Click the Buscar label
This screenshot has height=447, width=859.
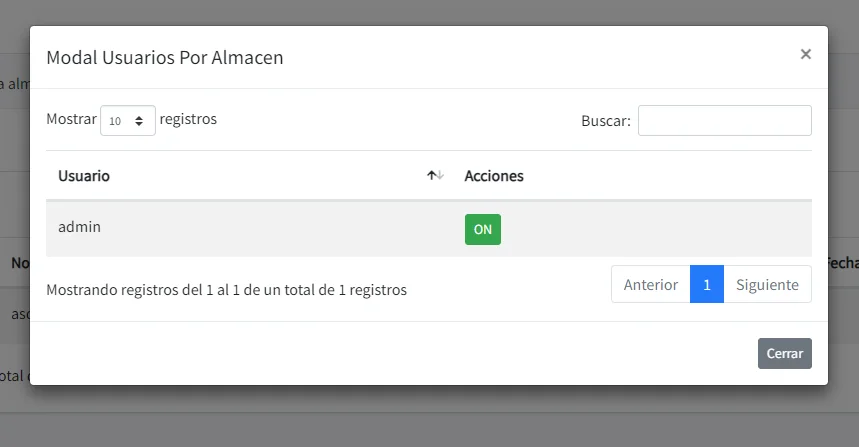[x=605, y=121]
